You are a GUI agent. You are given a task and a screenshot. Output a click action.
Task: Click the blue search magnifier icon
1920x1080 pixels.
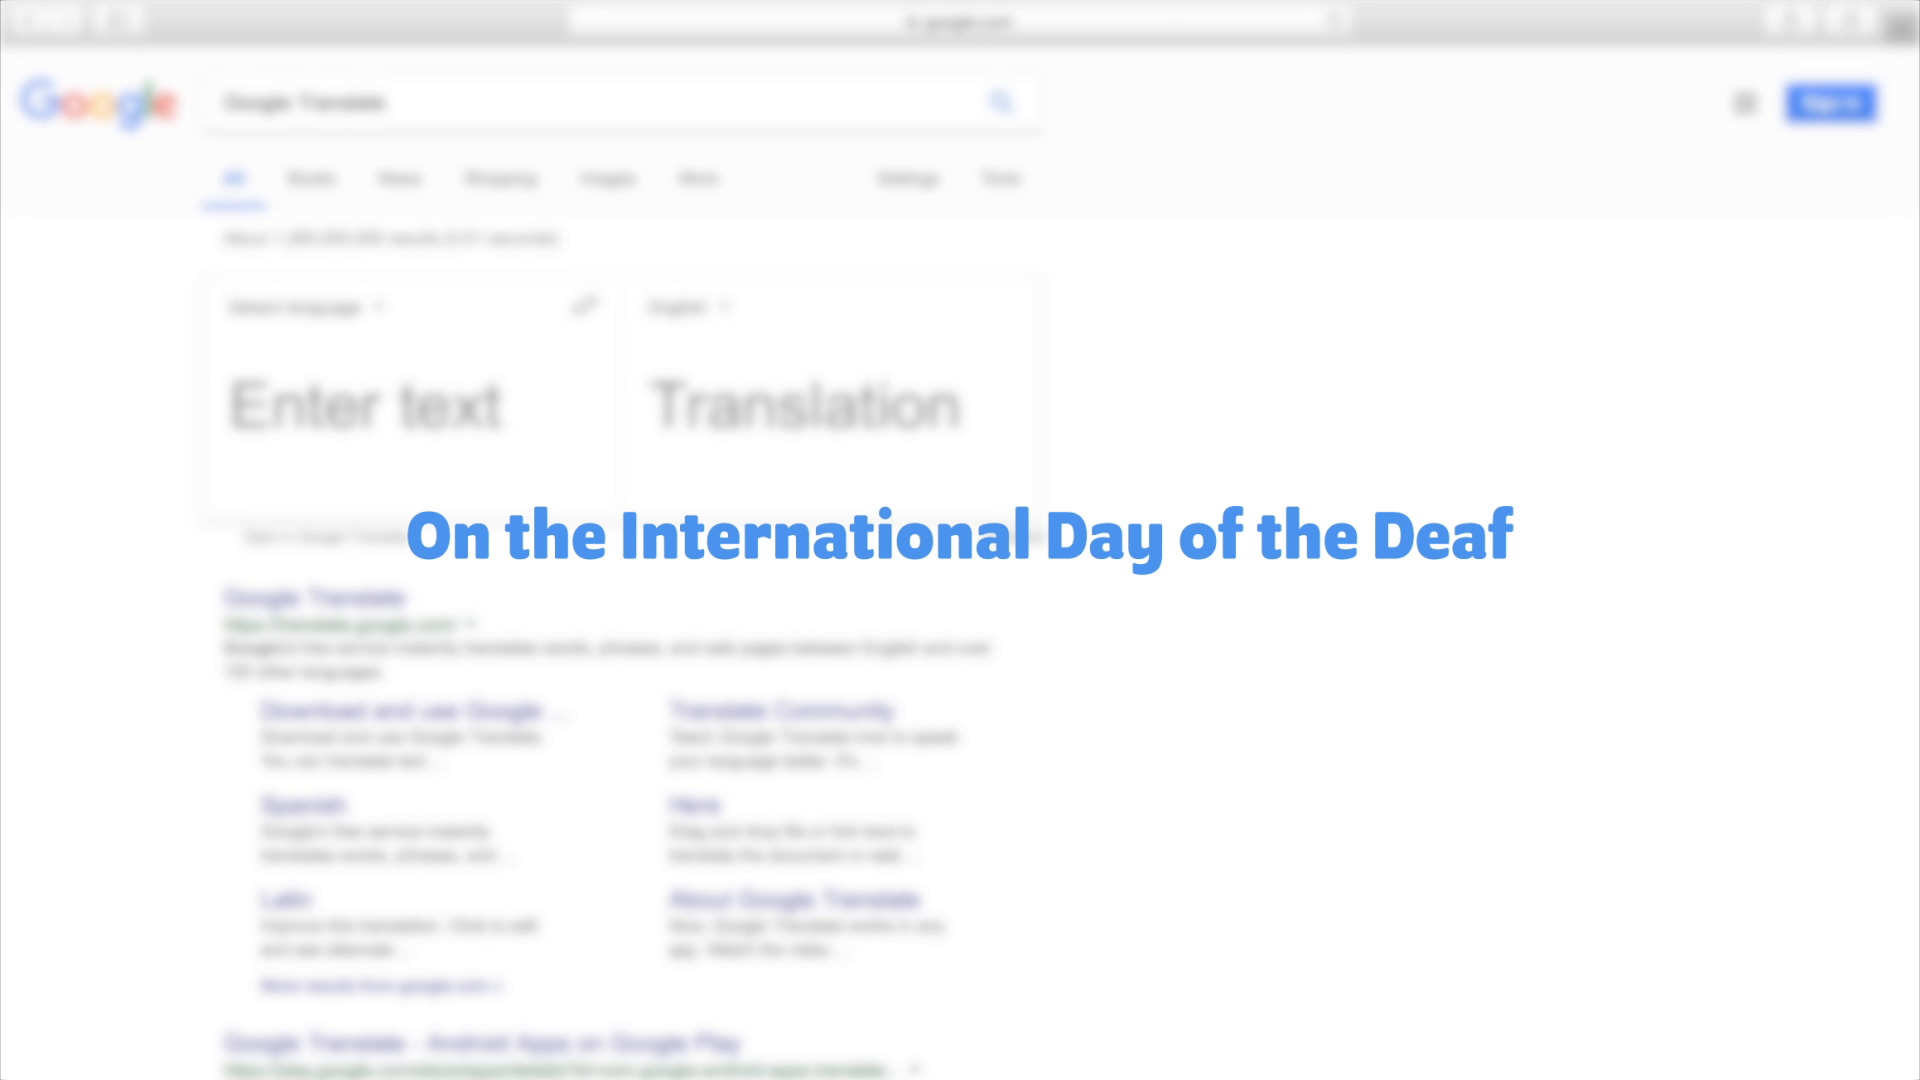[x=1001, y=102]
